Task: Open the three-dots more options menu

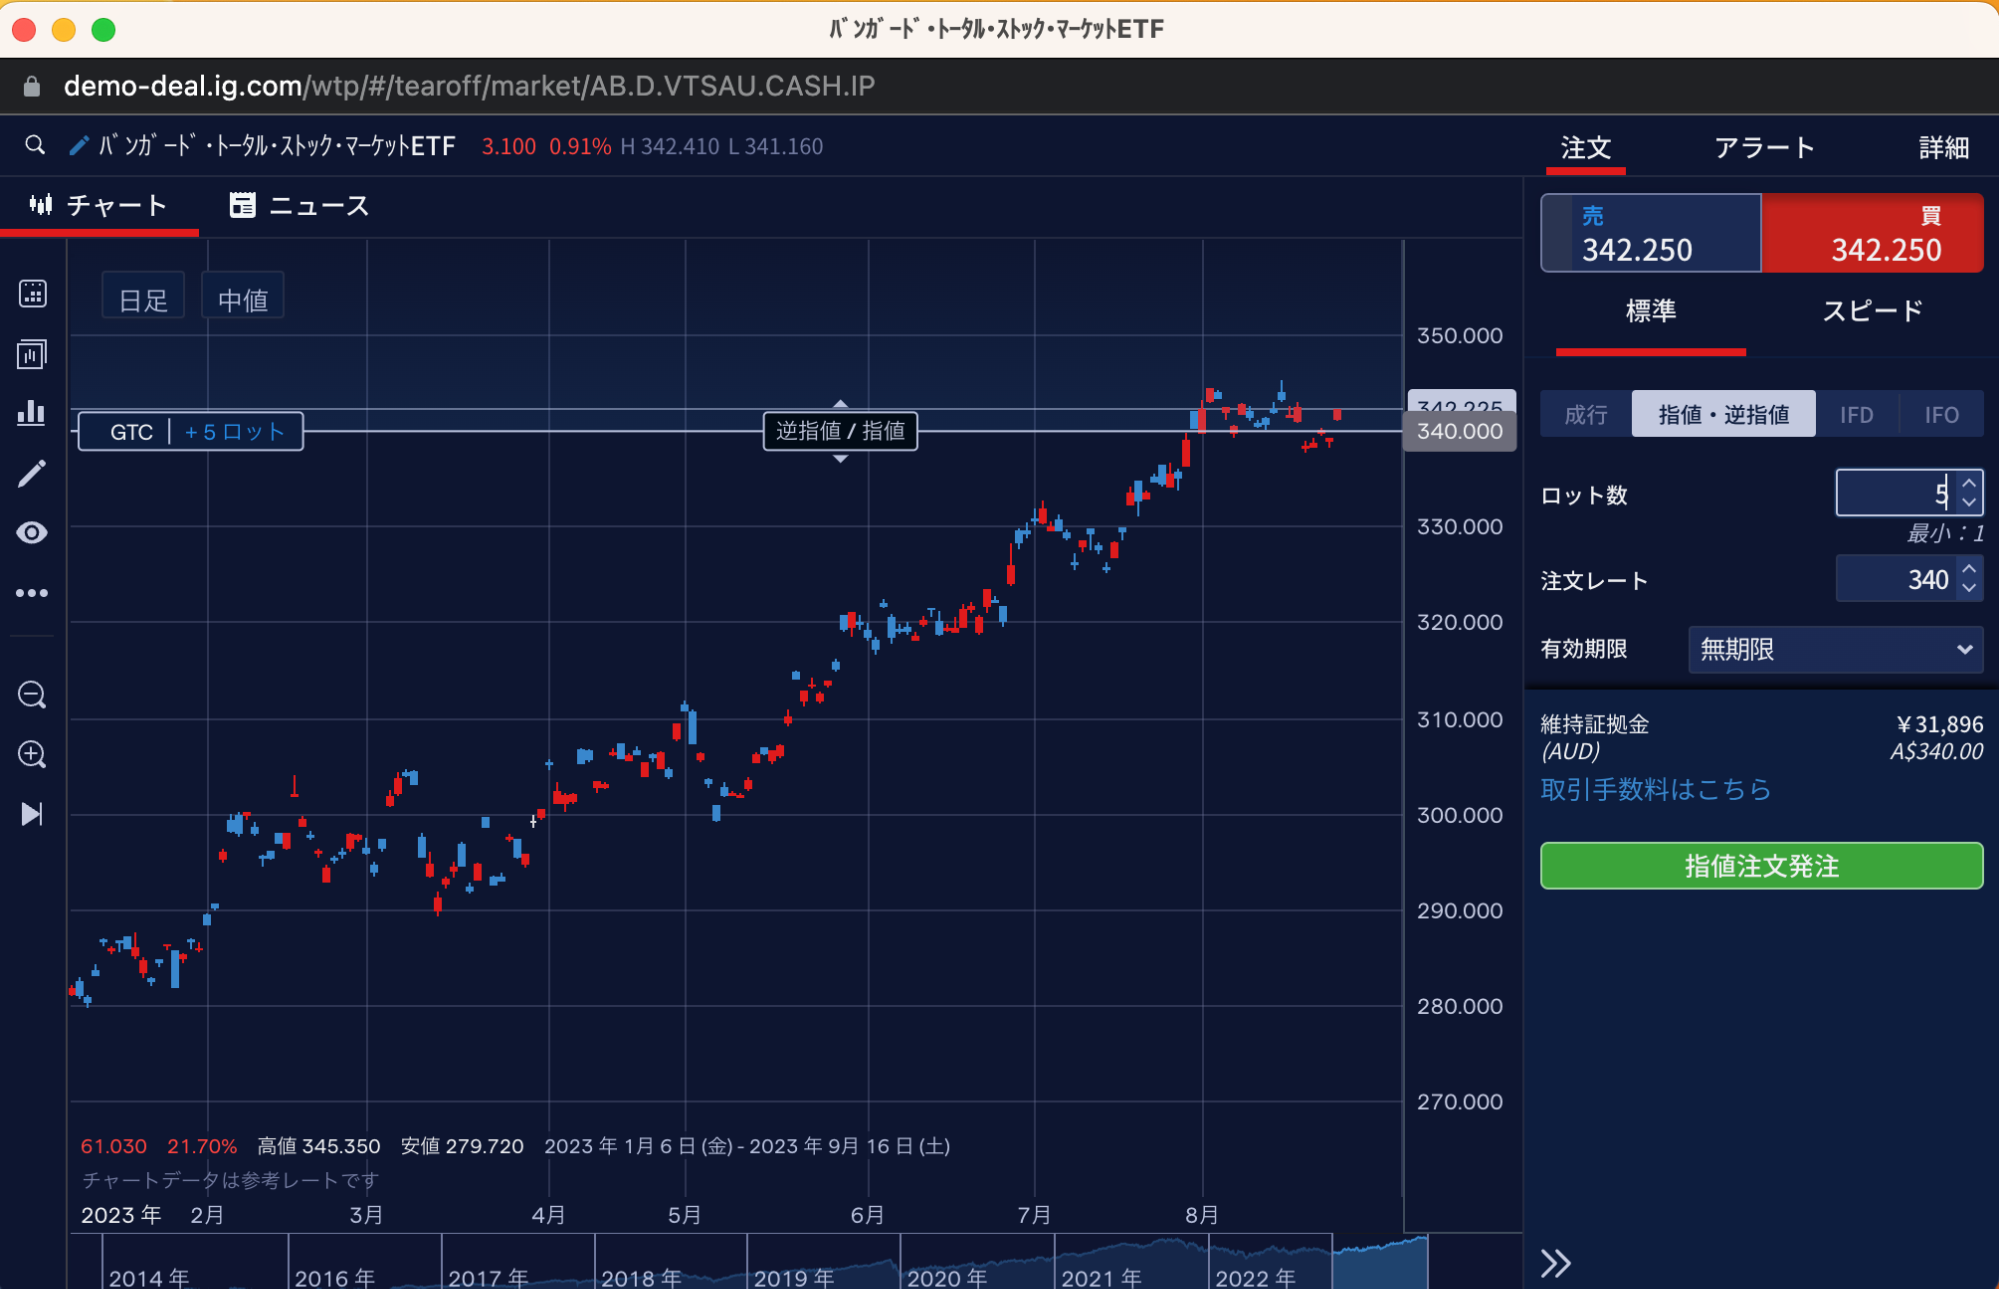Action: tap(32, 593)
